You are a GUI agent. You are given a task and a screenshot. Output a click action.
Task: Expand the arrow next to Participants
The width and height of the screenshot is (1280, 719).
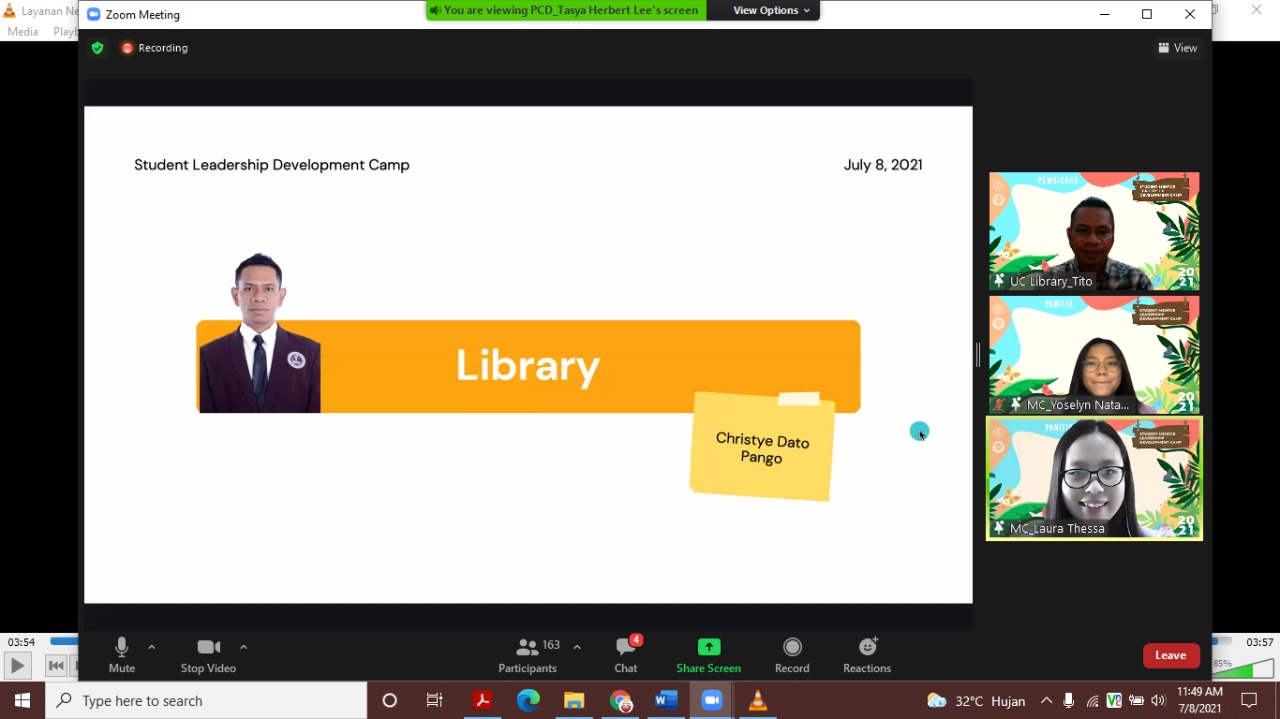pos(577,647)
